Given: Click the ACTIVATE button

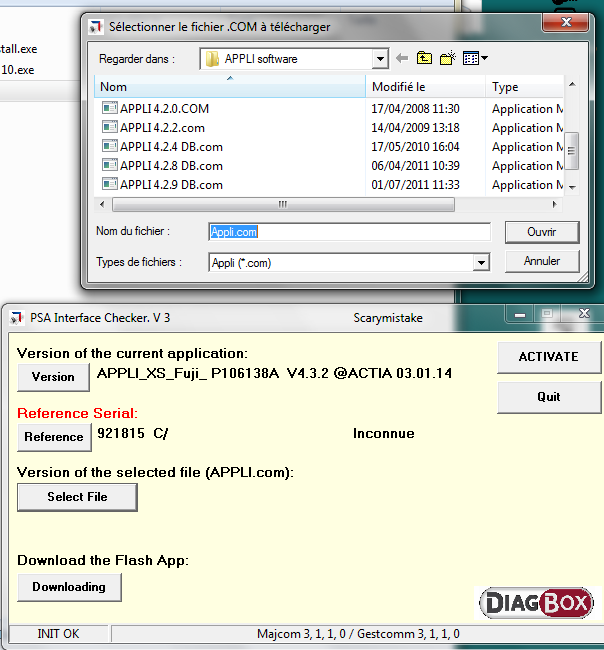Looking at the screenshot, I should tap(548, 357).
